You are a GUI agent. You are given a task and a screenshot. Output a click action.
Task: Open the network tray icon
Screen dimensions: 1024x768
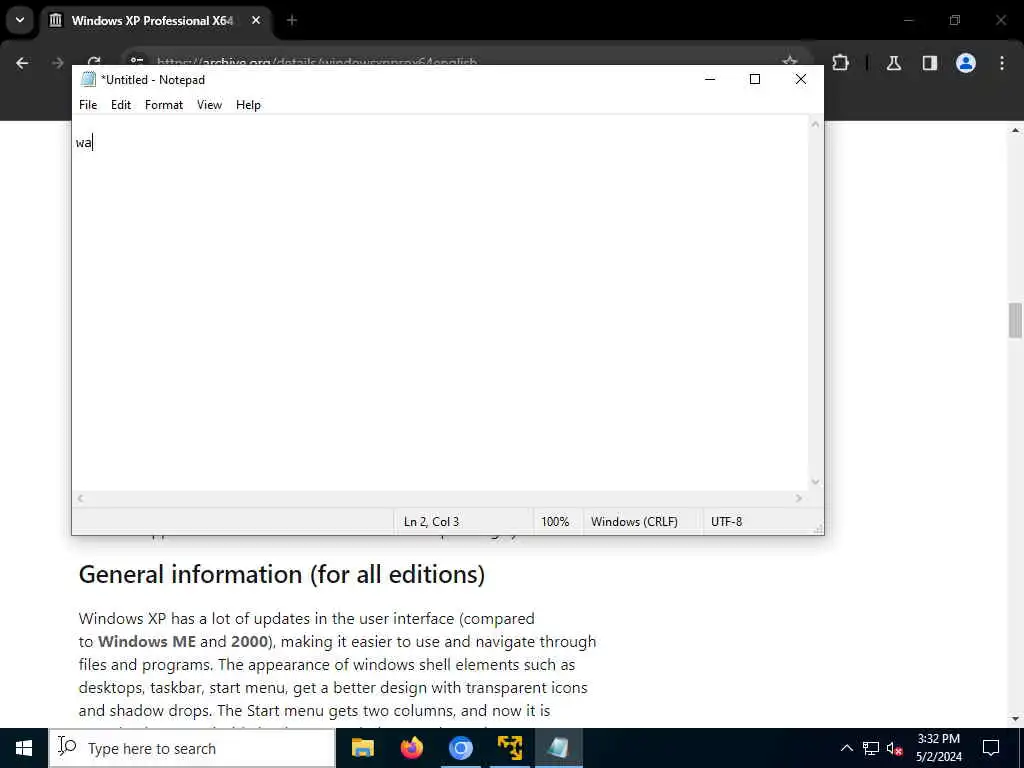coord(871,748)
